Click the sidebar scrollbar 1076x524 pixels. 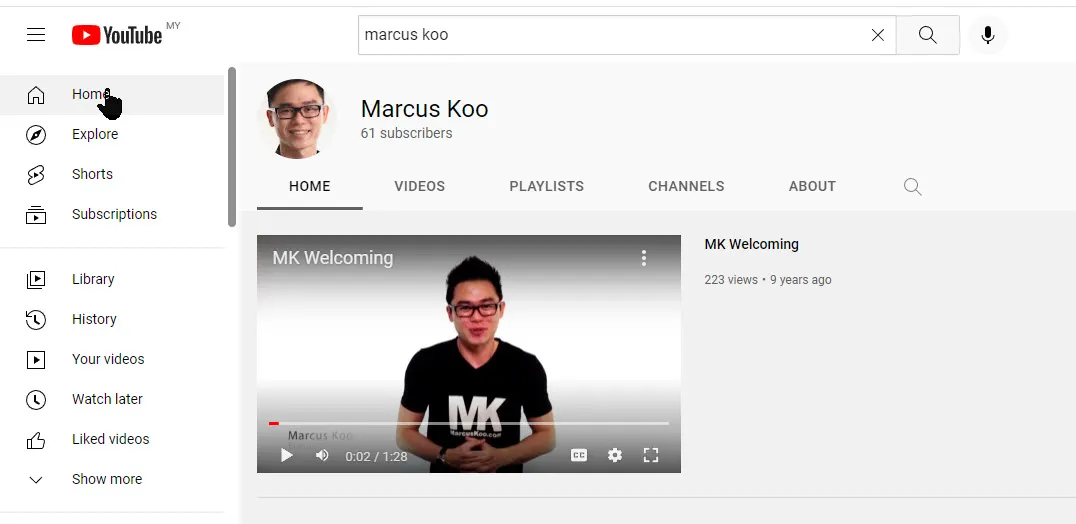tap(232, 147)
